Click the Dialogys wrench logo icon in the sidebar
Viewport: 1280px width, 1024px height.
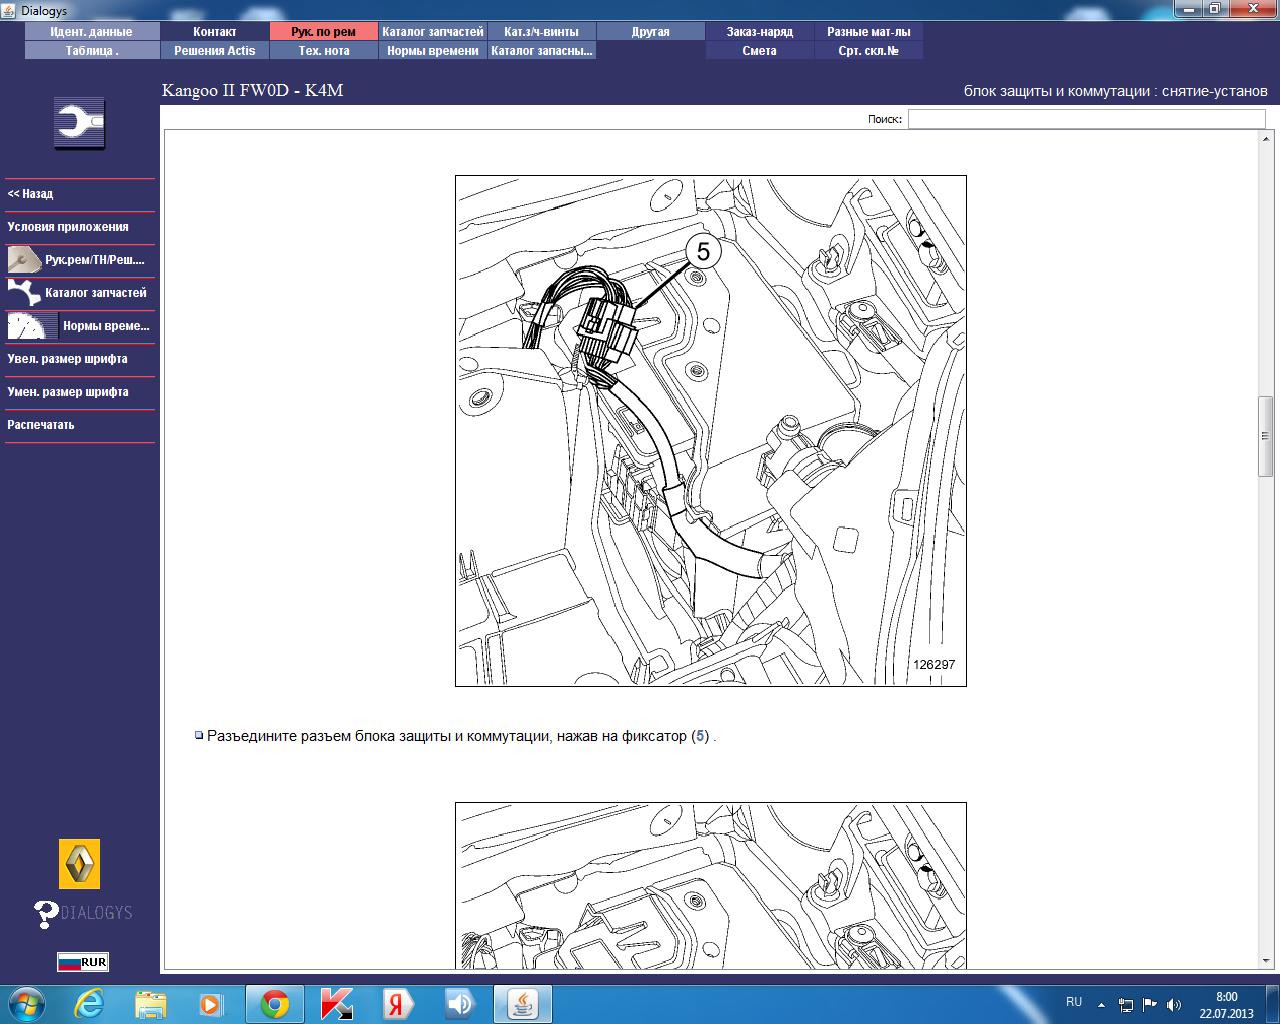[80, 124]
